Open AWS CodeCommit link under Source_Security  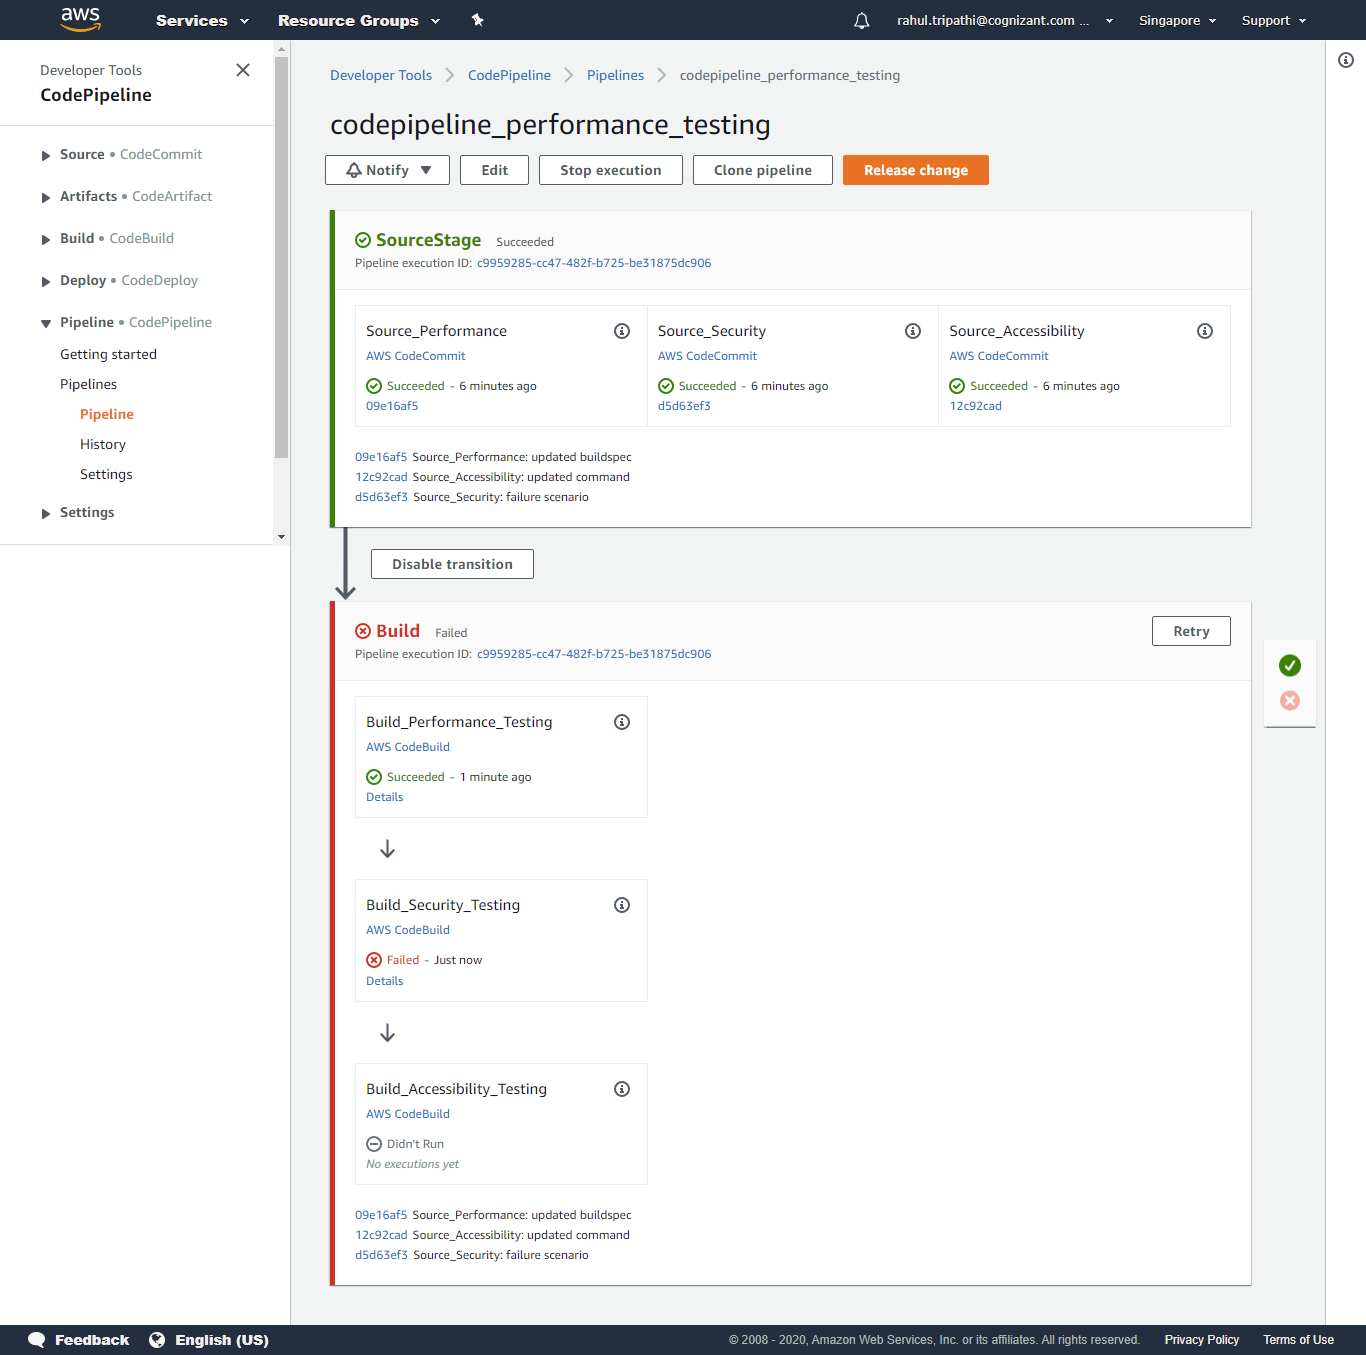click(707, 356)
